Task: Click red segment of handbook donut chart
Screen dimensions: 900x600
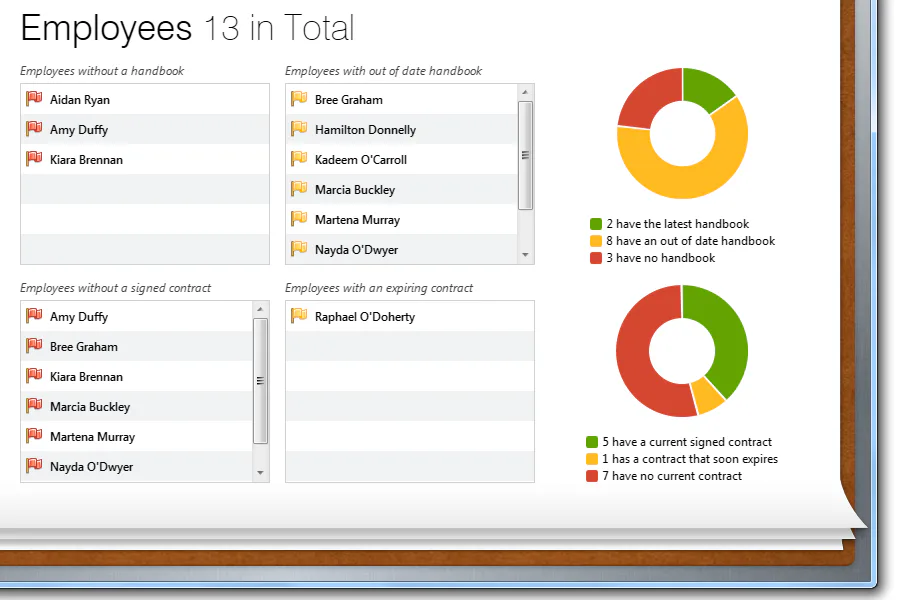Action: 647,100
